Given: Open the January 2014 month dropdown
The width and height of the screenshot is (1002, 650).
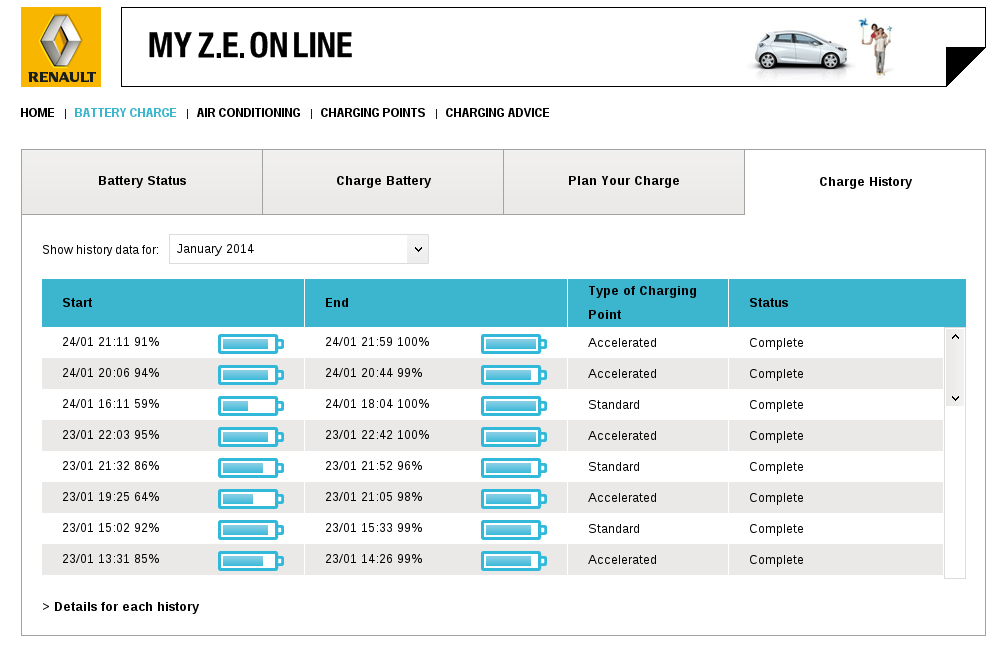Looking at the screenshot, I should pyautogui.click(x=299, y=249).
